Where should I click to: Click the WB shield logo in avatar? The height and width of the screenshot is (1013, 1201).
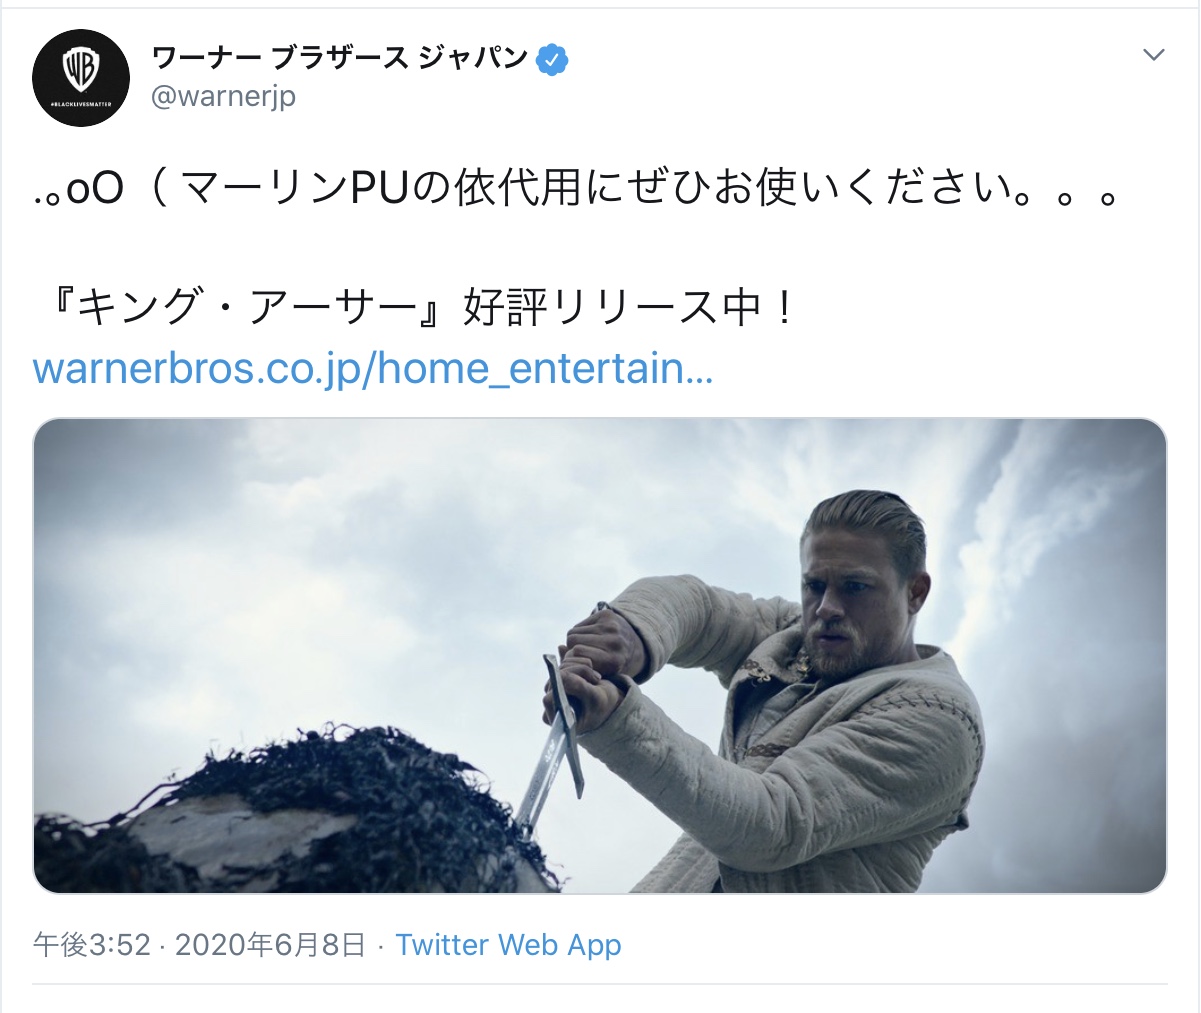pos(81,70)
